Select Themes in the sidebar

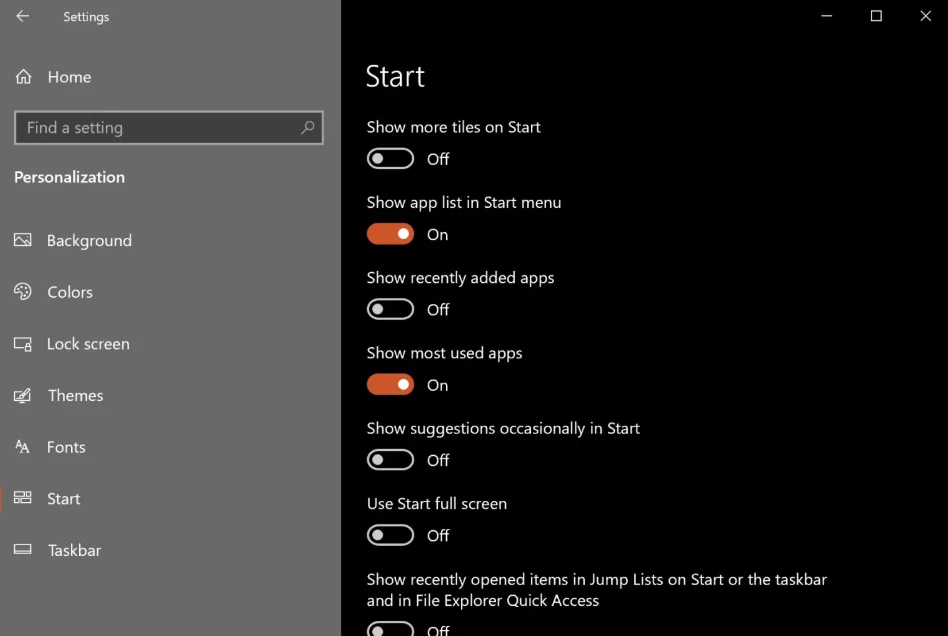[x=76, y=395]
